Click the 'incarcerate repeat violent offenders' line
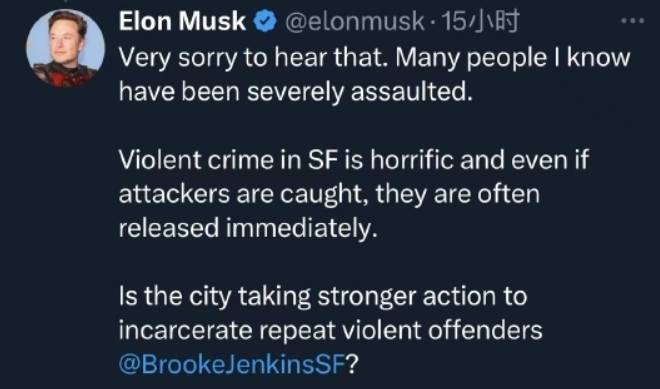Viewport: 660px width, 389px height. pyautogui.click(x=330, y=330)
